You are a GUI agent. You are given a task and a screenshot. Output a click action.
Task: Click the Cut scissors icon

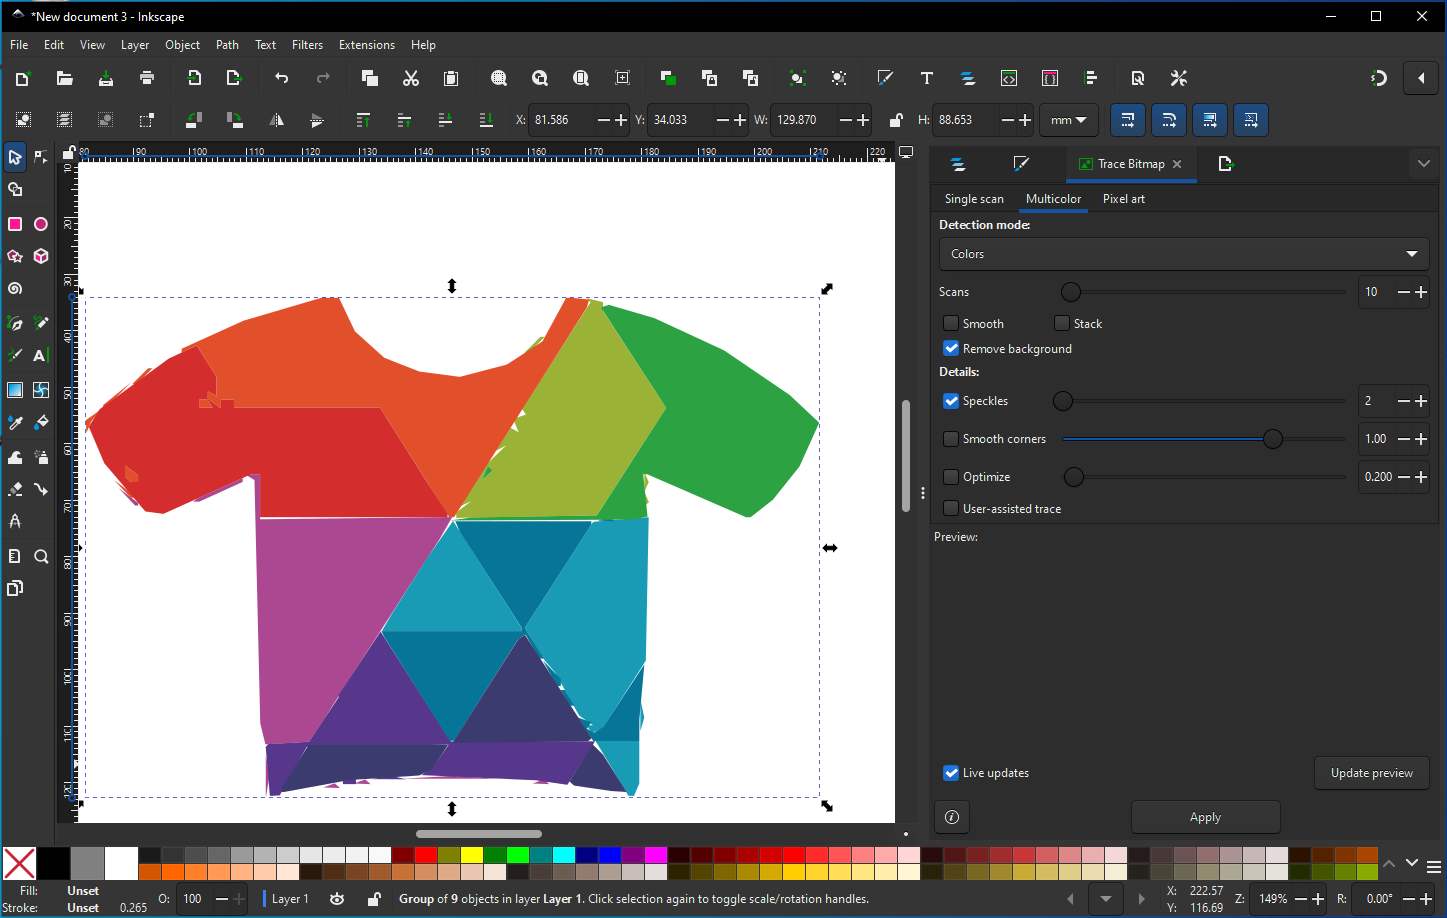(410, 78)
